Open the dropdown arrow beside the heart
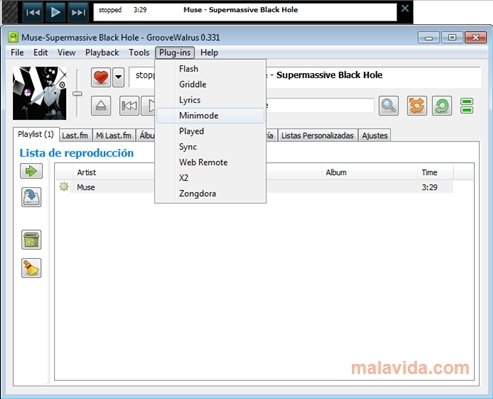 coord(118,77)
